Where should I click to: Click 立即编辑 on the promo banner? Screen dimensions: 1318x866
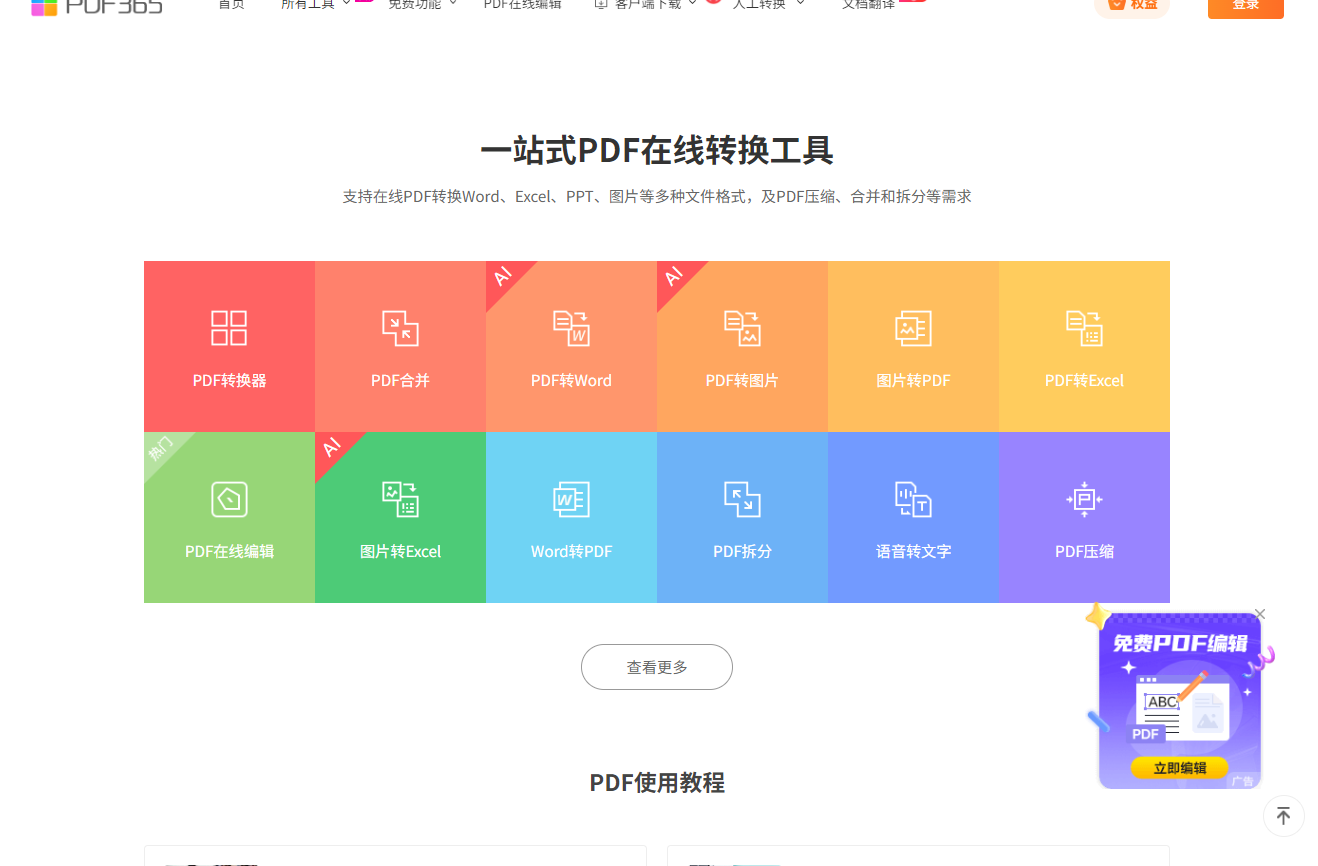coord(1179,768)
